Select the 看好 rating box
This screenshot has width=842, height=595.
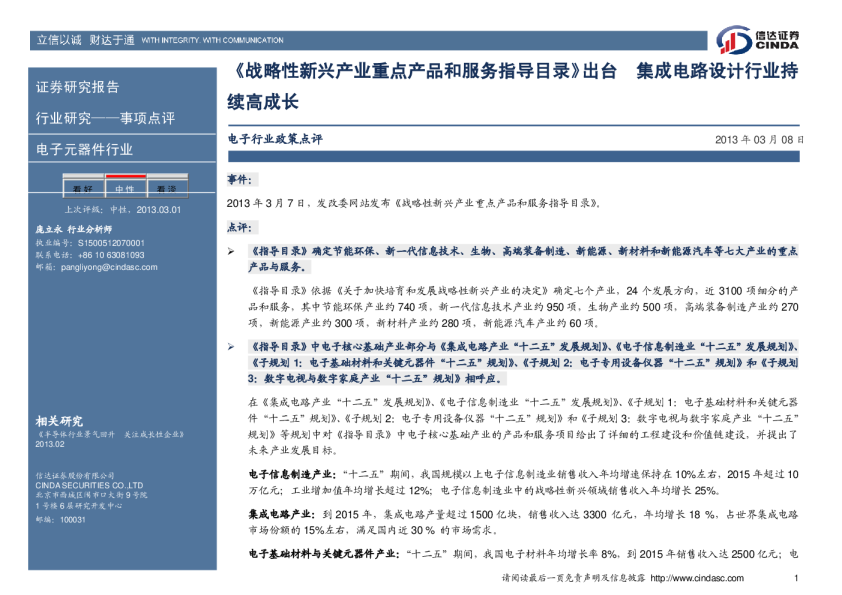(82, 189)
